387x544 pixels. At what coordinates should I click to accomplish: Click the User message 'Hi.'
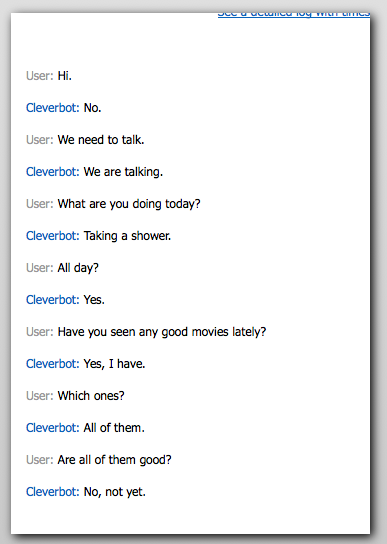65,76
